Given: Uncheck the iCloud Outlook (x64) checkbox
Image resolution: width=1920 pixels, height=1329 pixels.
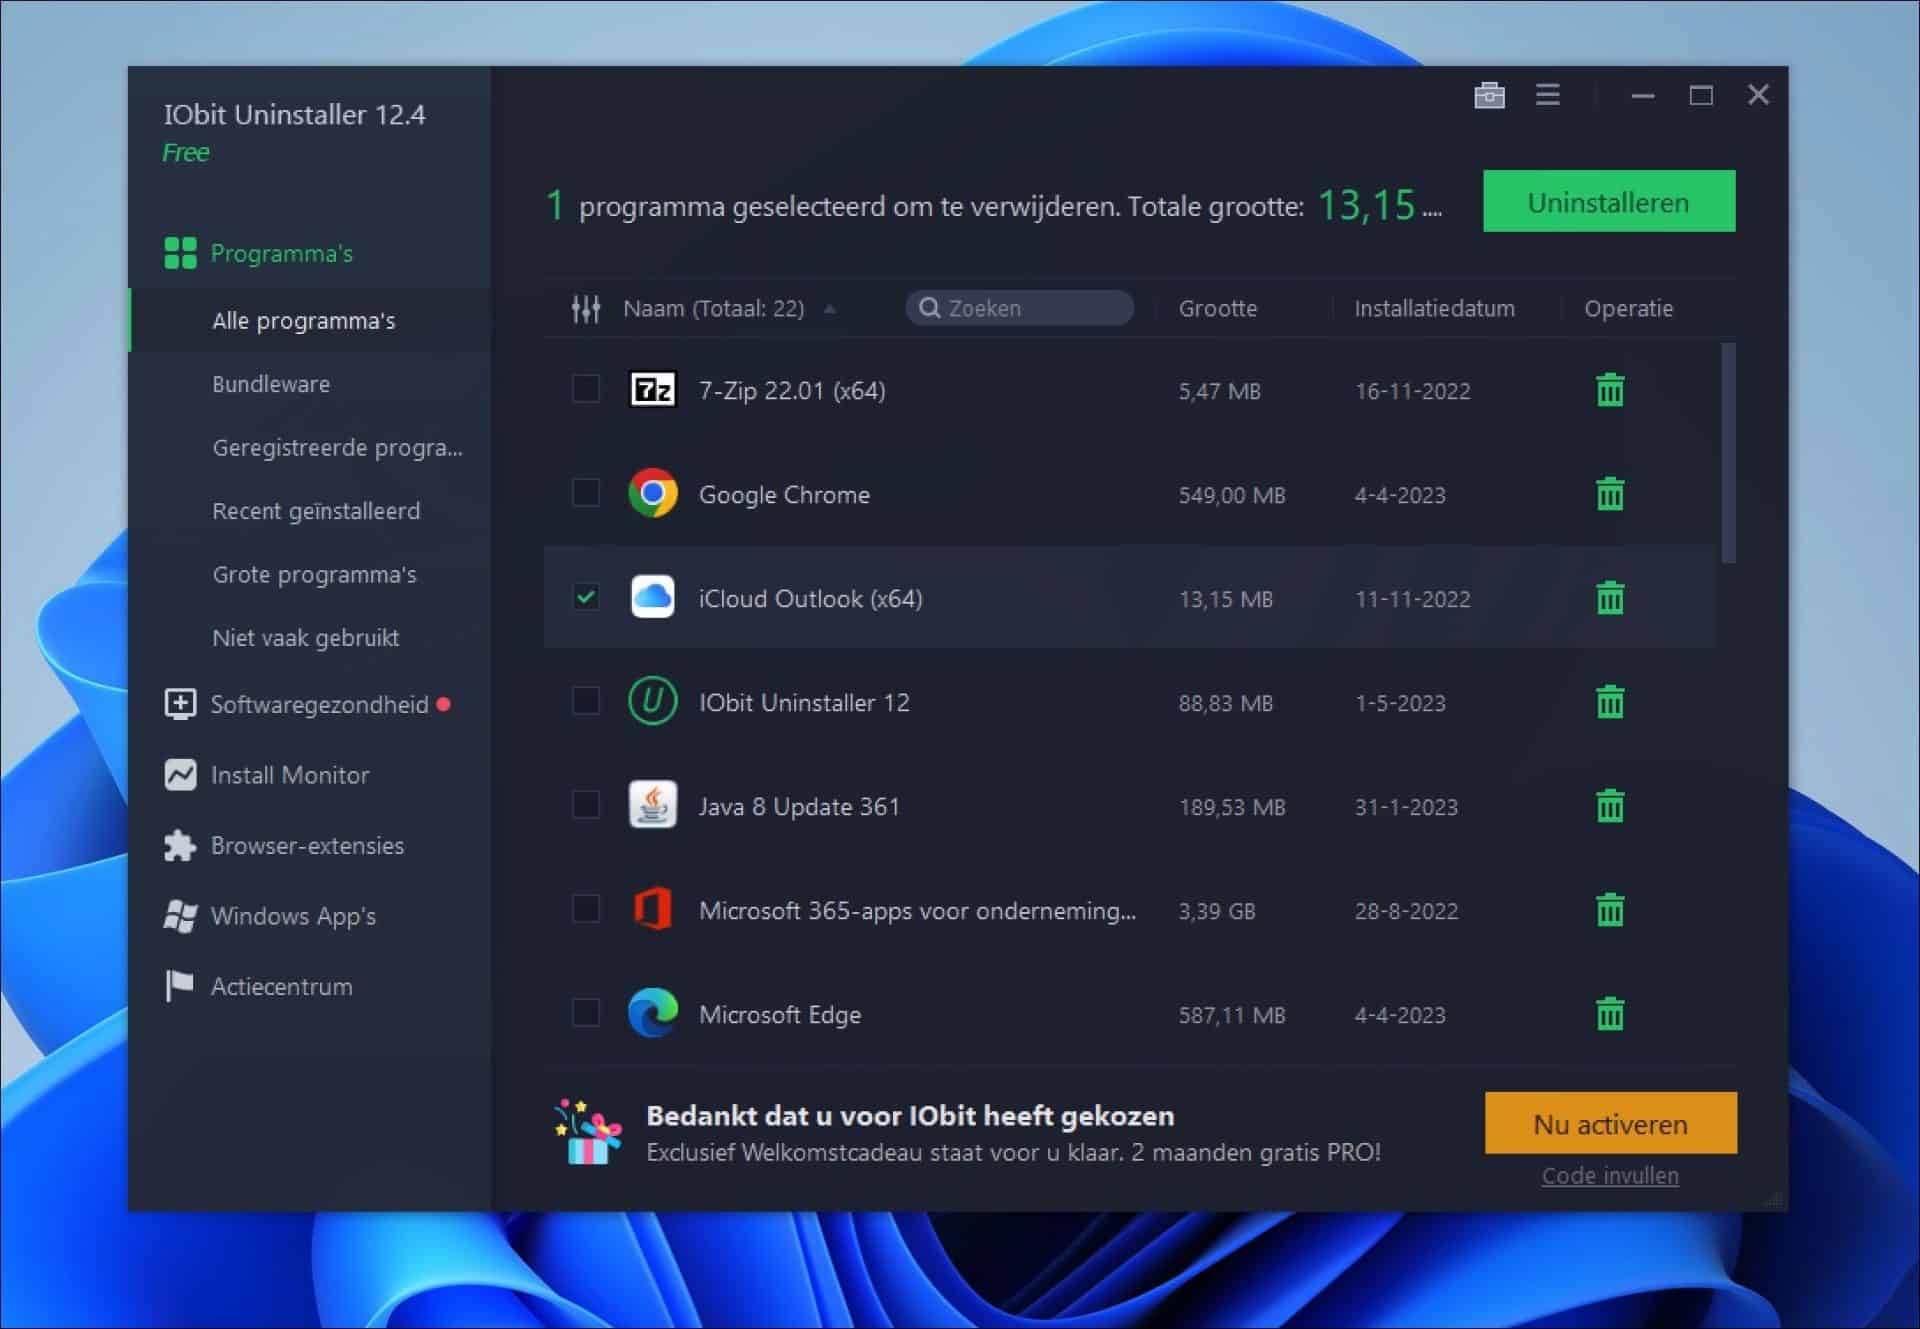Looking at the screenshot, I should pos(586,597).
